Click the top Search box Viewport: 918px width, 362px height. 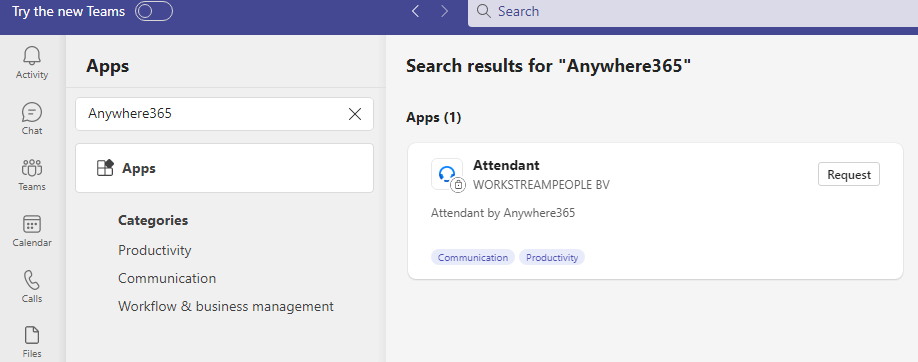click(693, 12)
